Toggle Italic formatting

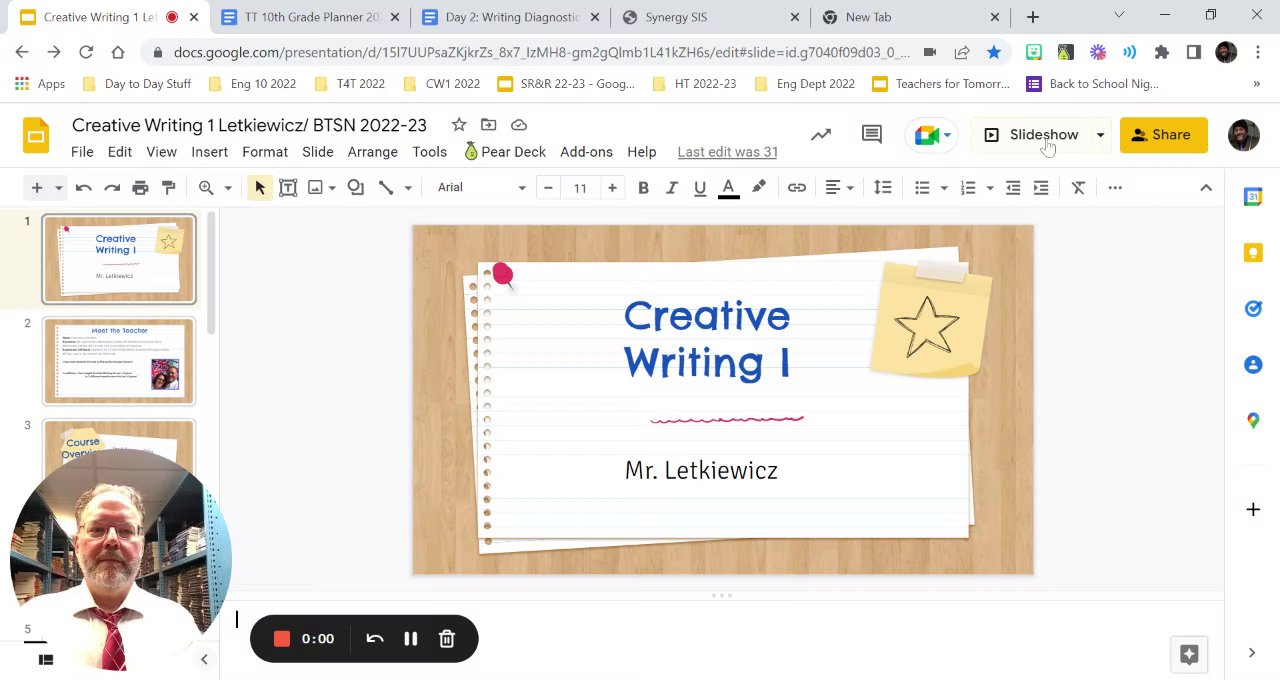672,188
